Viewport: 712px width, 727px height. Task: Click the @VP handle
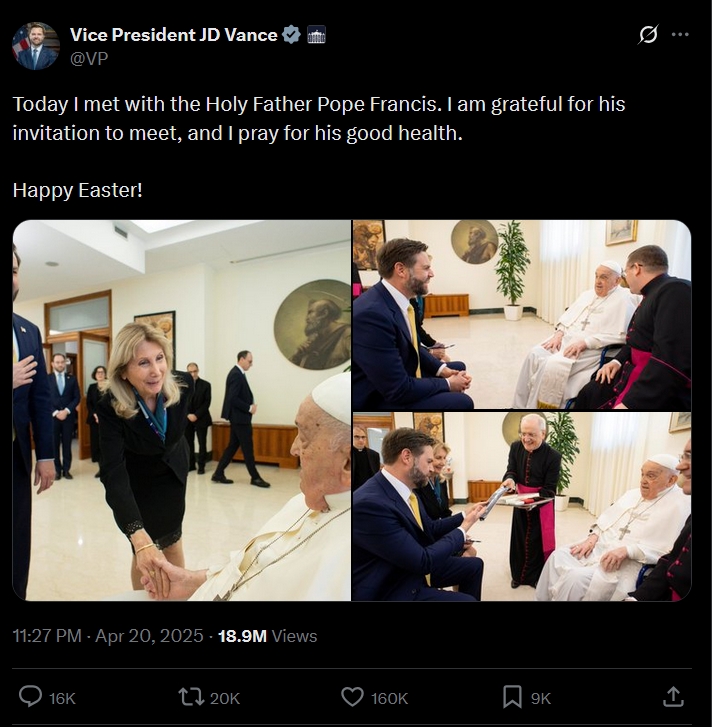tap(88, 58)
